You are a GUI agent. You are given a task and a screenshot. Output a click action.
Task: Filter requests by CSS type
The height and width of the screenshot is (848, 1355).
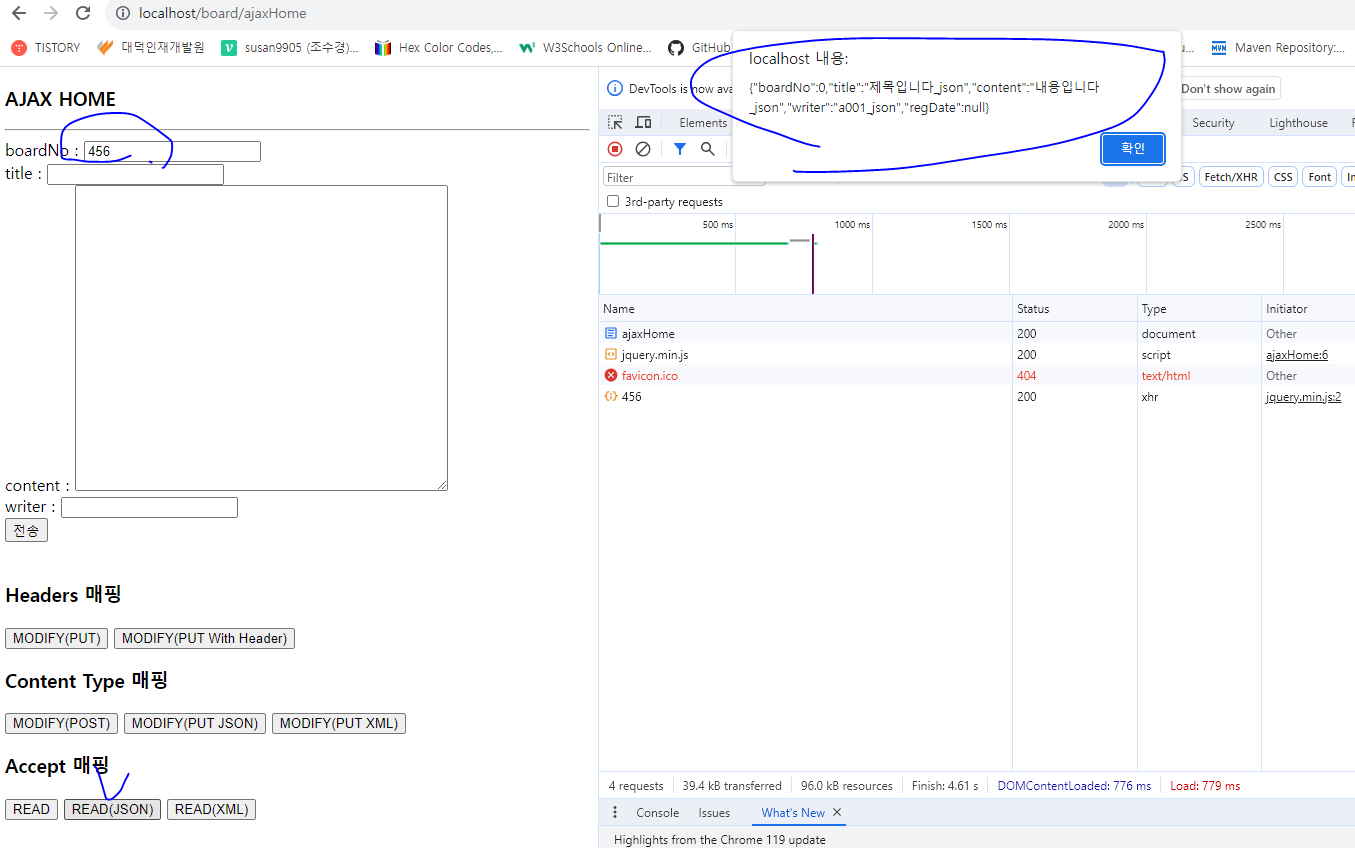click(1283, 177)
